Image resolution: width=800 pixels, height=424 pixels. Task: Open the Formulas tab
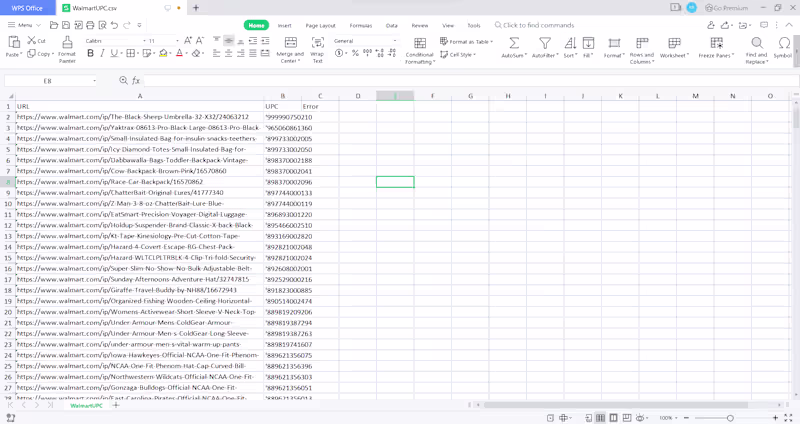(361, 26)
